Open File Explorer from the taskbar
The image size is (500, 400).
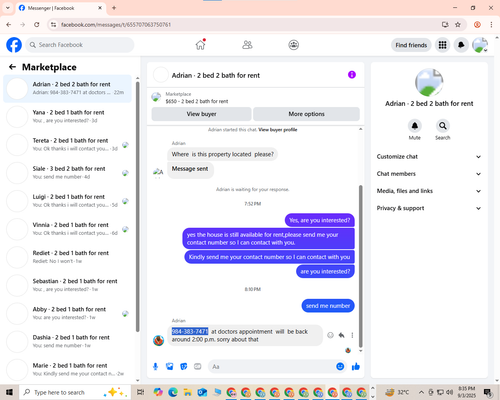pos(187,392)
